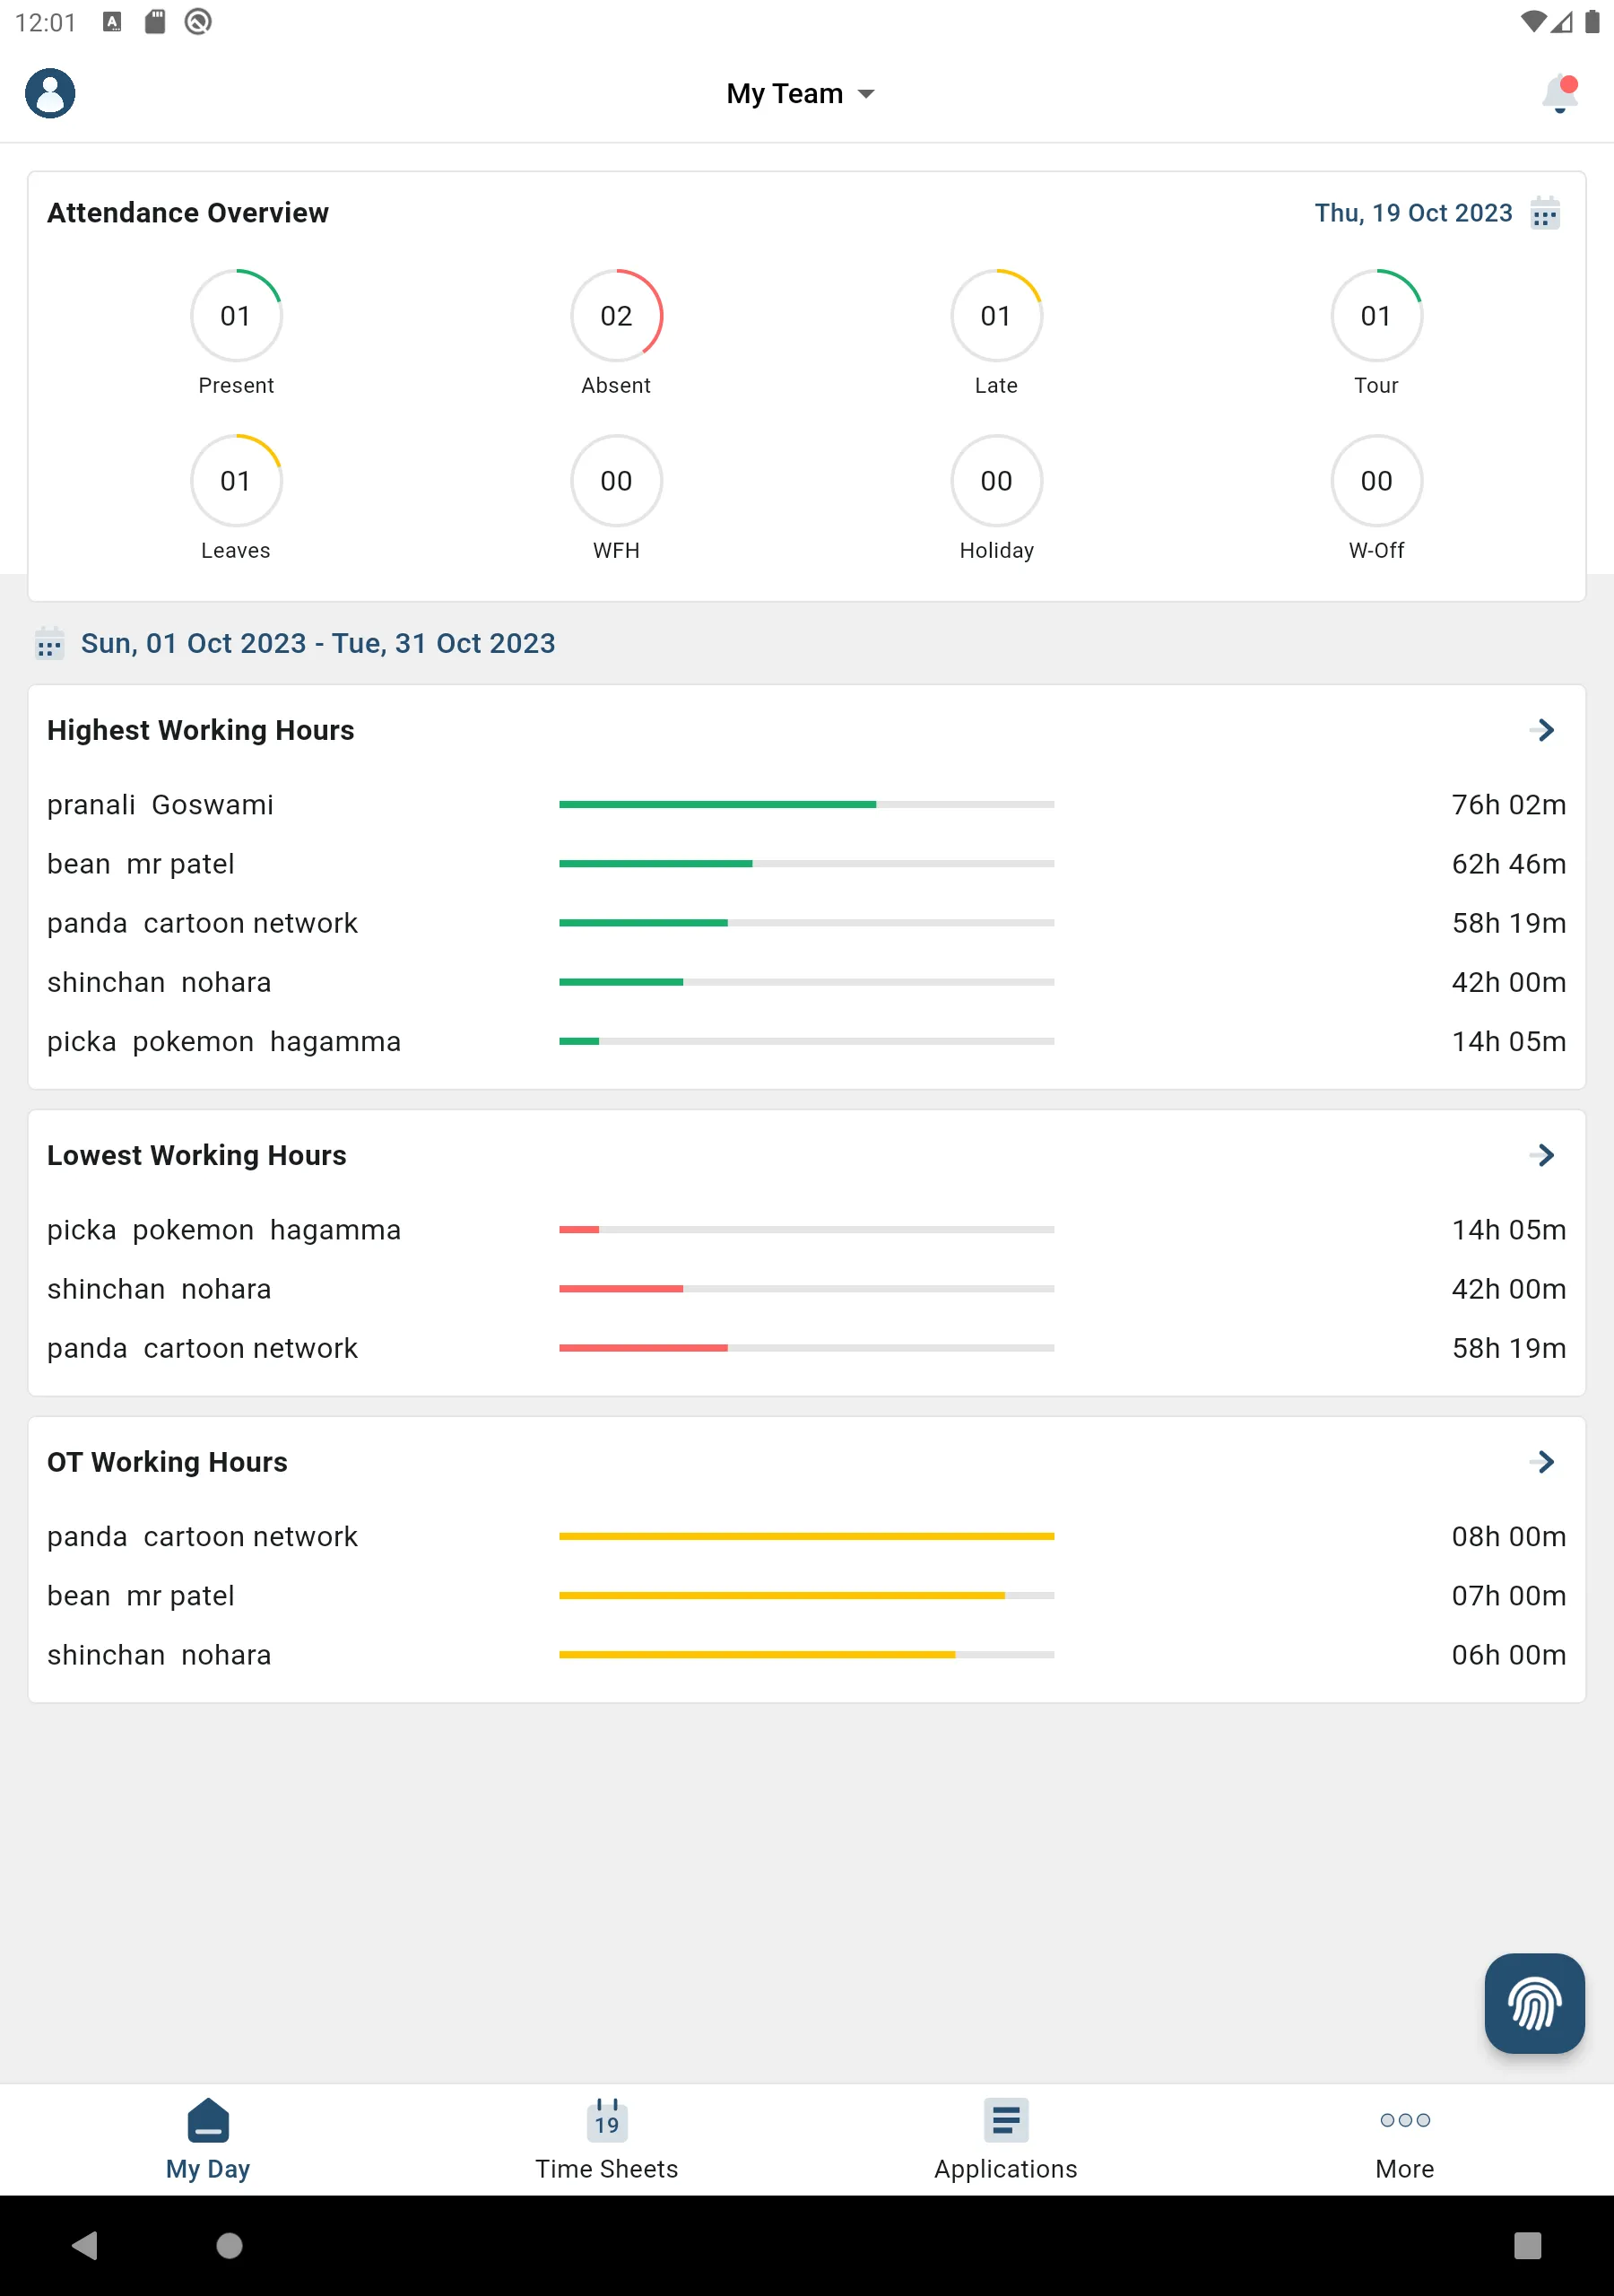
Task: Click the 08h 00m OT value
Action: [1509, 1537]
